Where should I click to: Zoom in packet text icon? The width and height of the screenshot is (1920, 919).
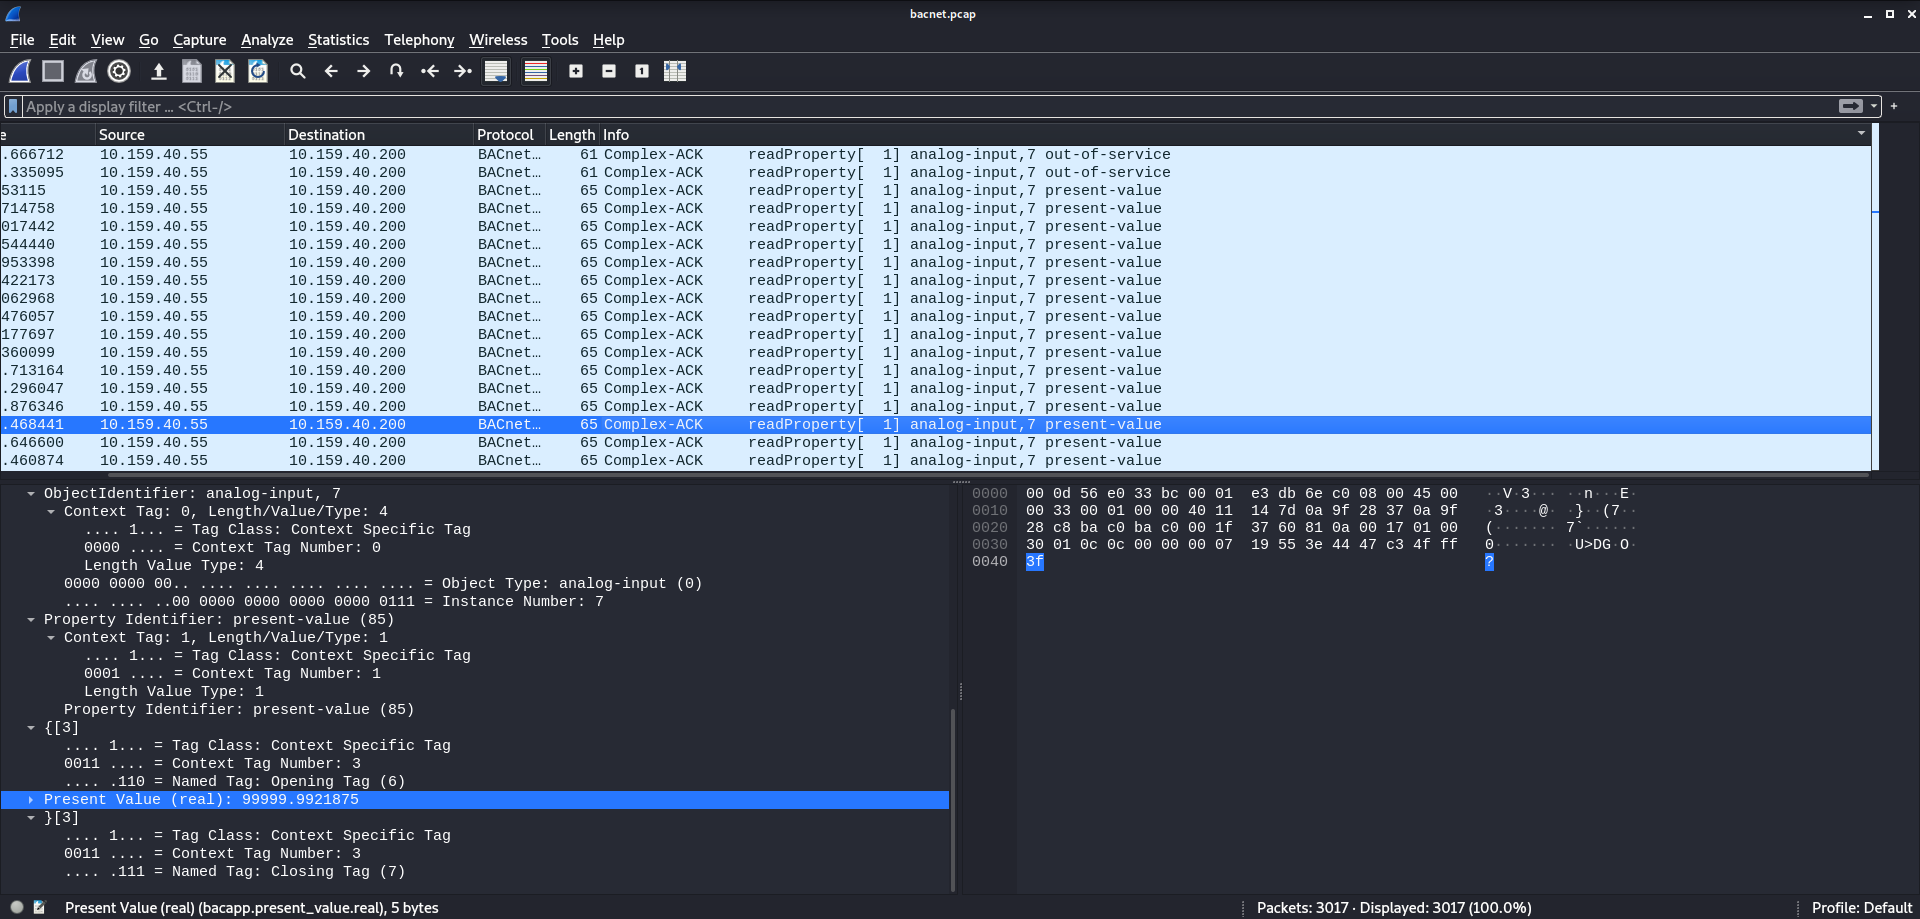coord(576,71)
